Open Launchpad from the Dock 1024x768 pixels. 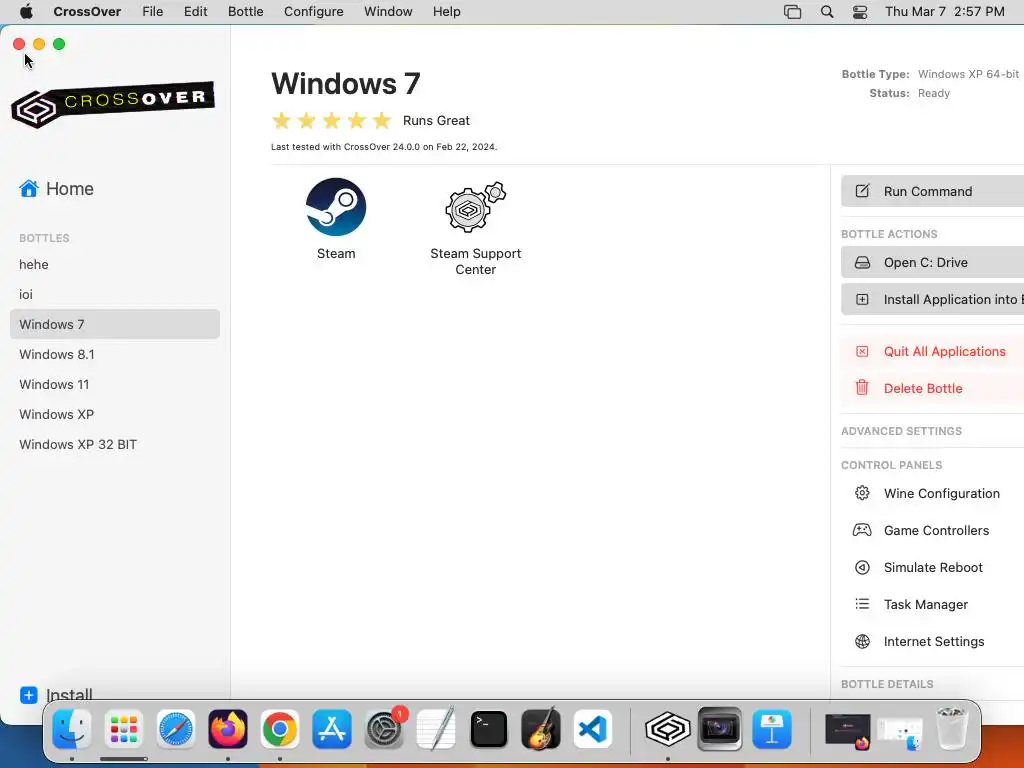click(123, 729)
